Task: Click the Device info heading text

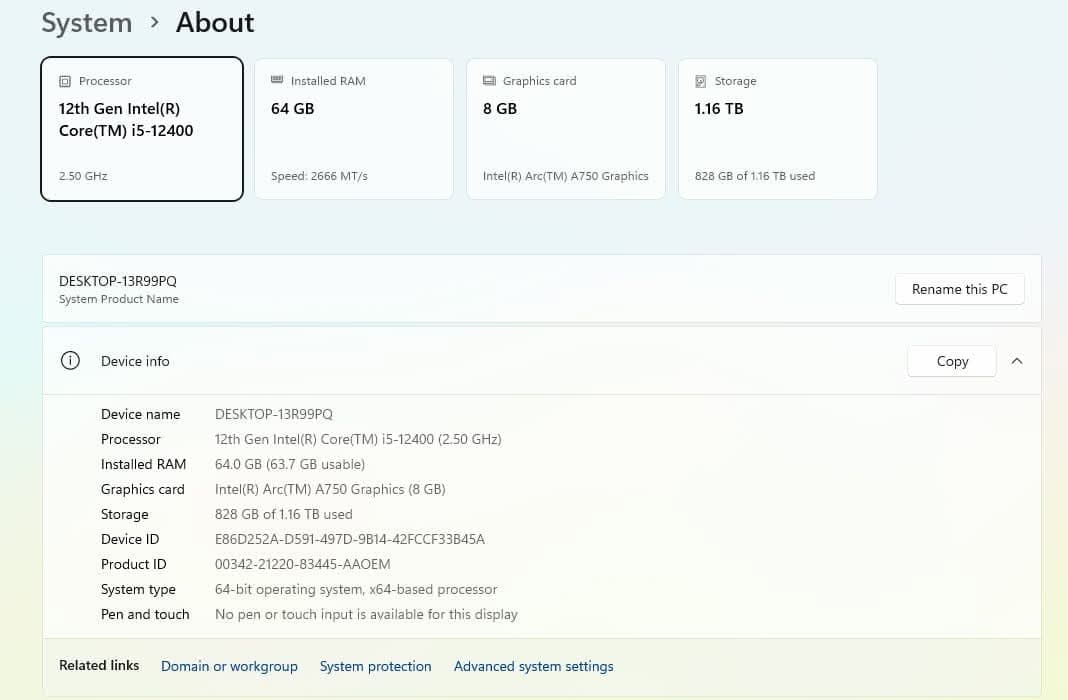Action: (135, 361)
